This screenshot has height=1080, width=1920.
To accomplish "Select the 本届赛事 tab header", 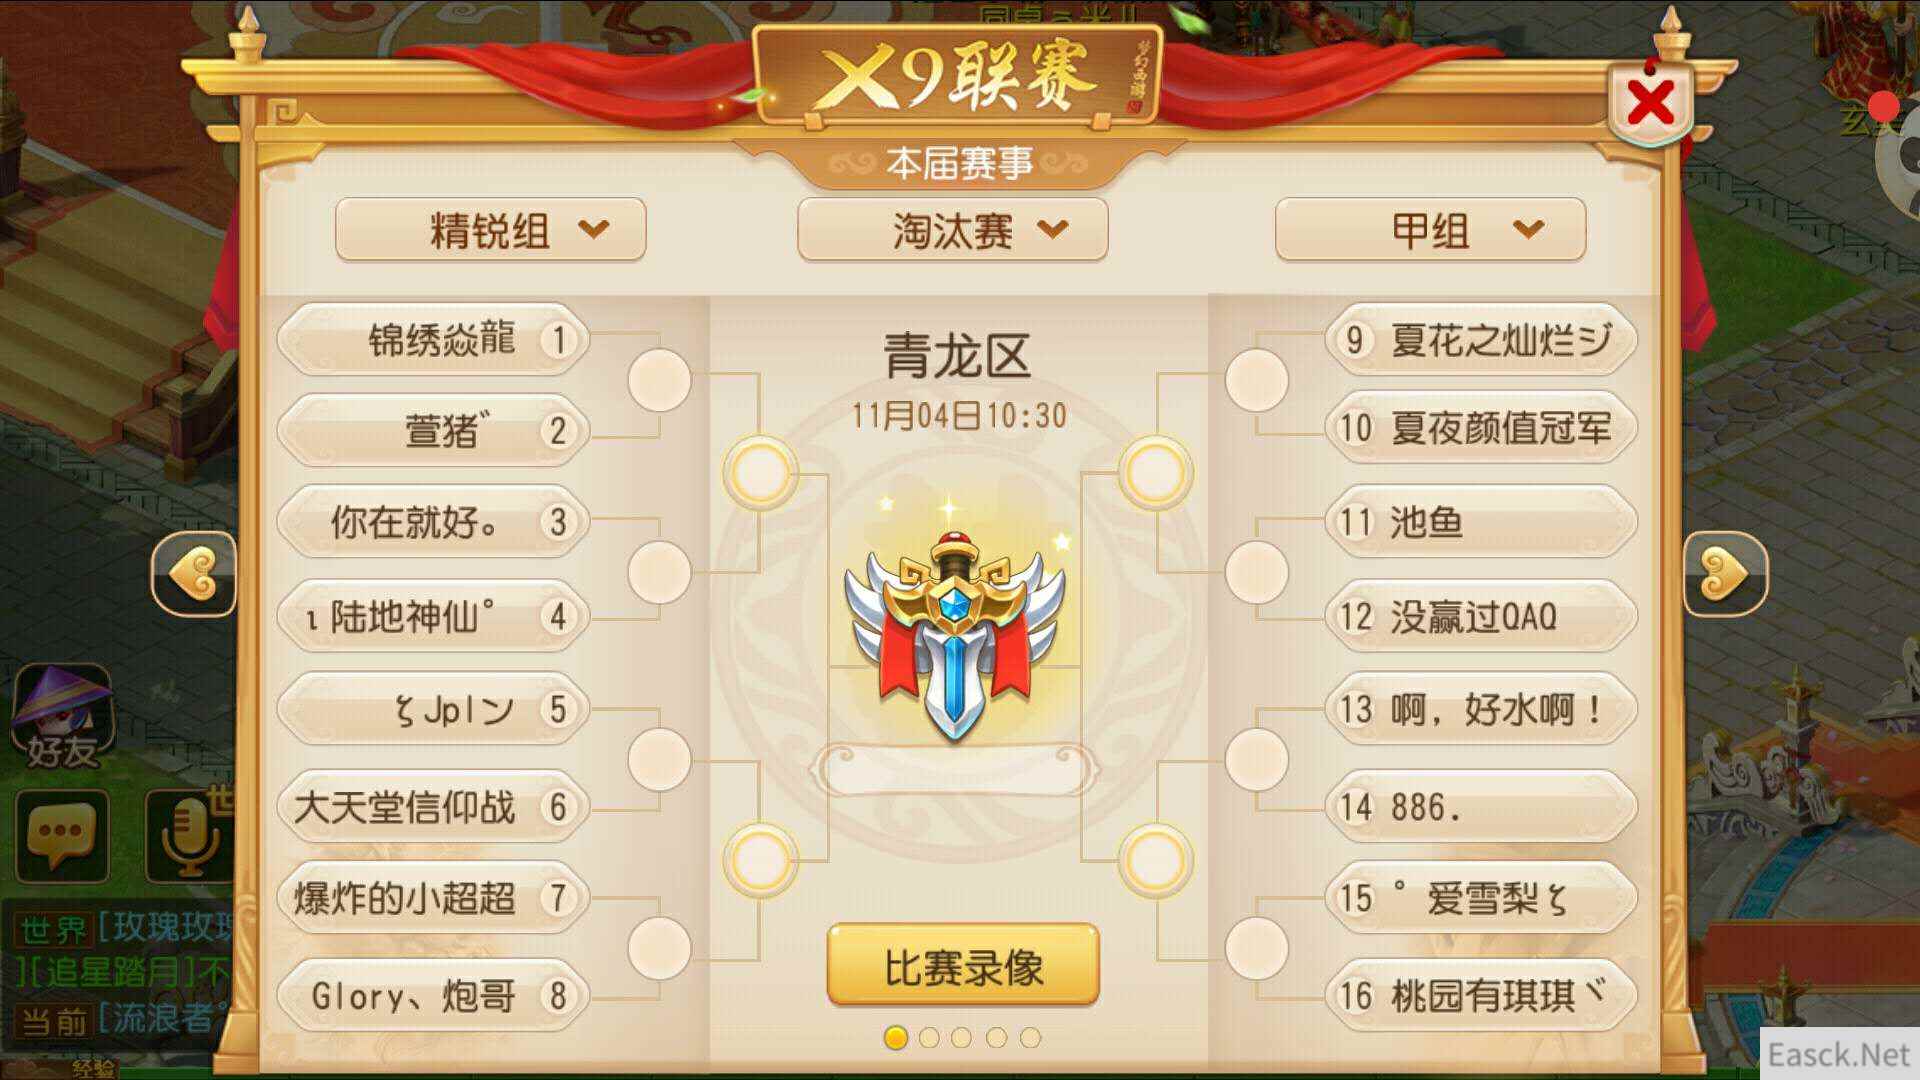I will tap(958, 163).
